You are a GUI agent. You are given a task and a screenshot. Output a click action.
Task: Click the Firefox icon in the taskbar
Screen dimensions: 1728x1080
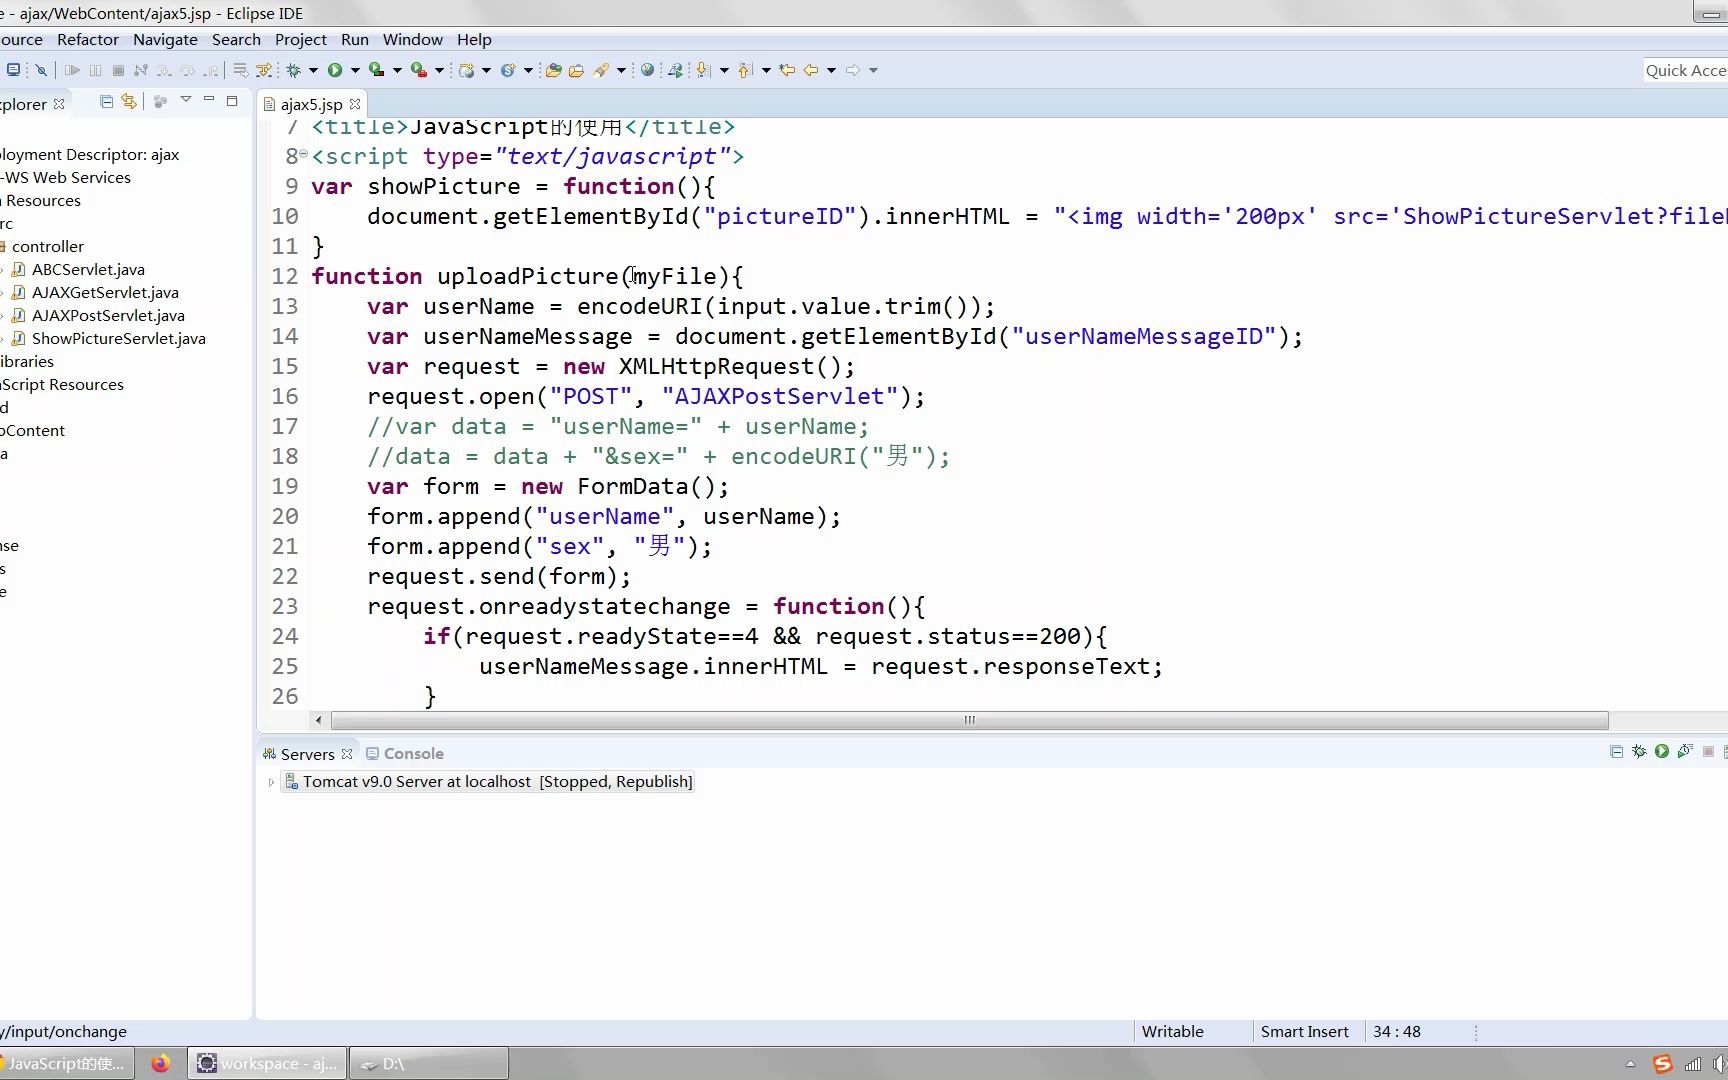(x=160, y=1063)
